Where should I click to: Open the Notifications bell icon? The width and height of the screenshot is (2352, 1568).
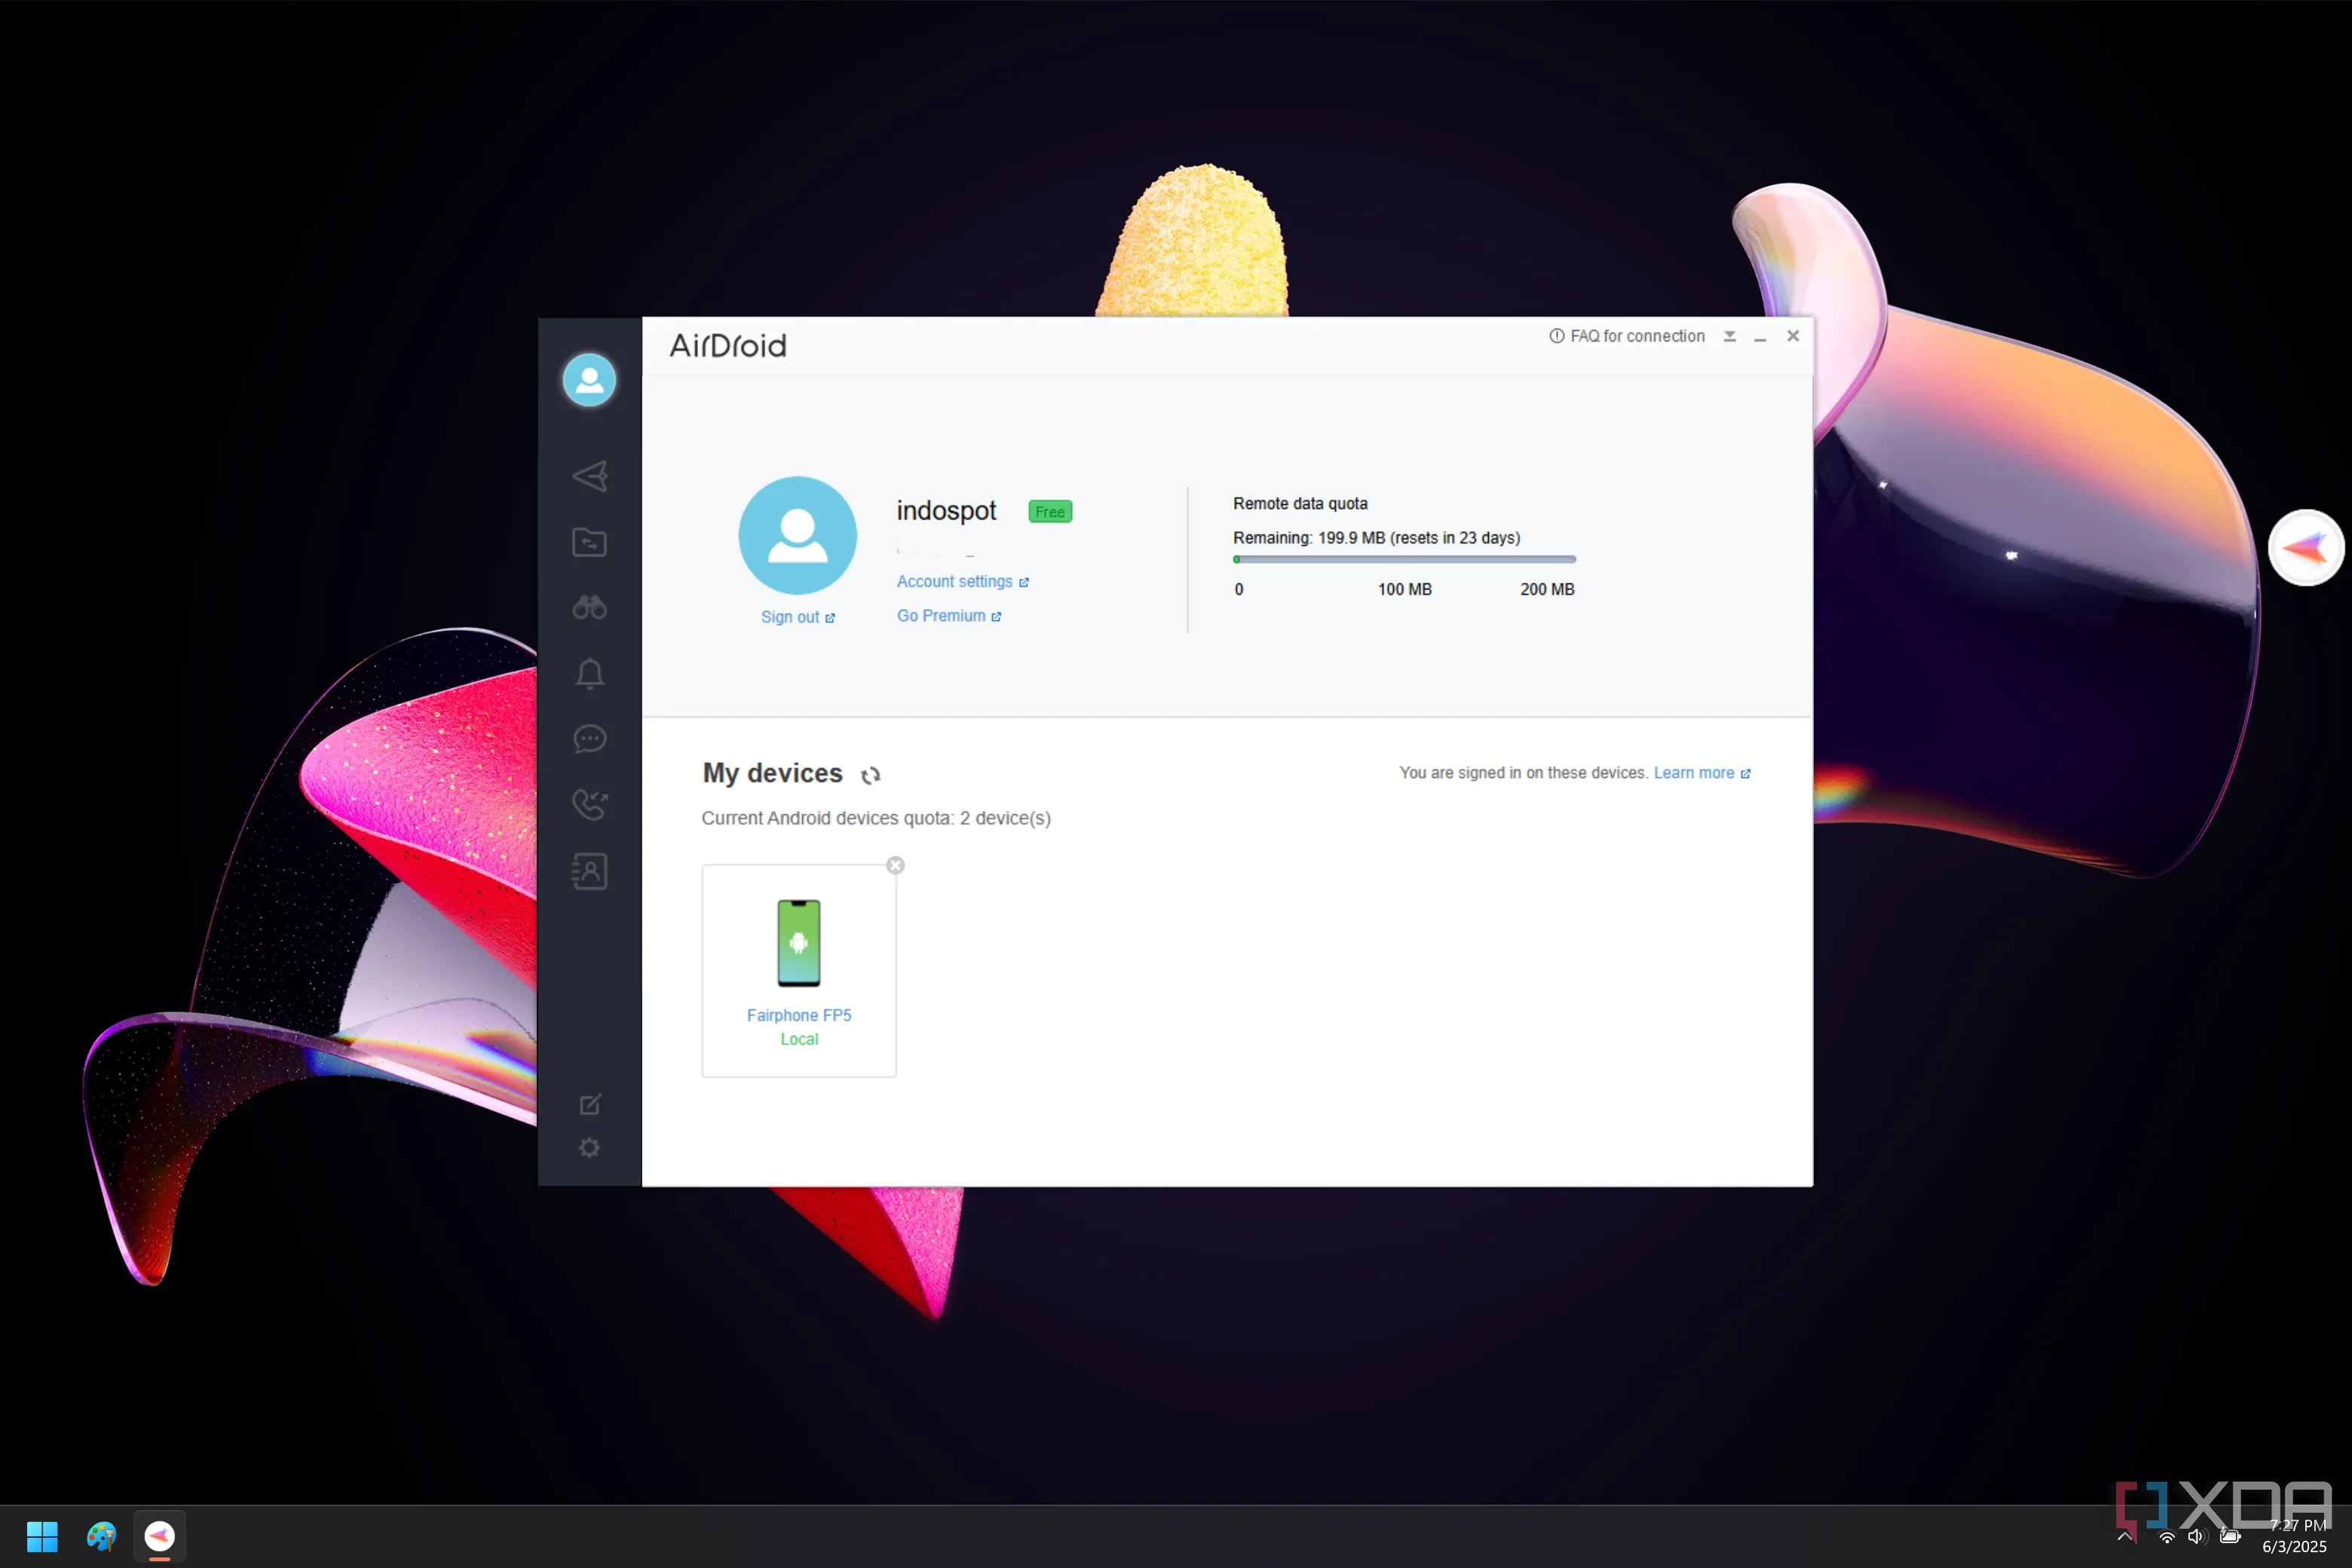coord(590,673)
